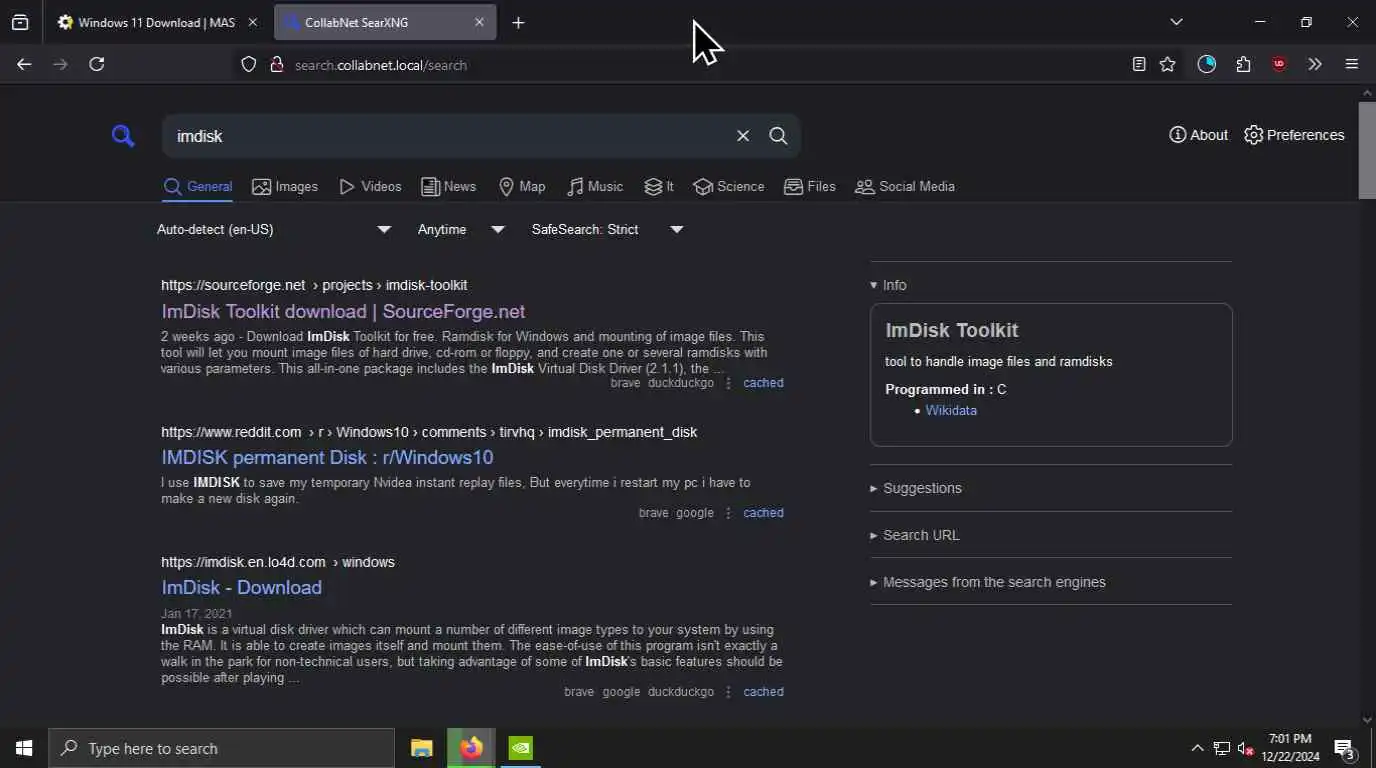Select the Videos category tab
Image resolution: width=1376 pixels, height=768 pixels.
coord(370,187)
